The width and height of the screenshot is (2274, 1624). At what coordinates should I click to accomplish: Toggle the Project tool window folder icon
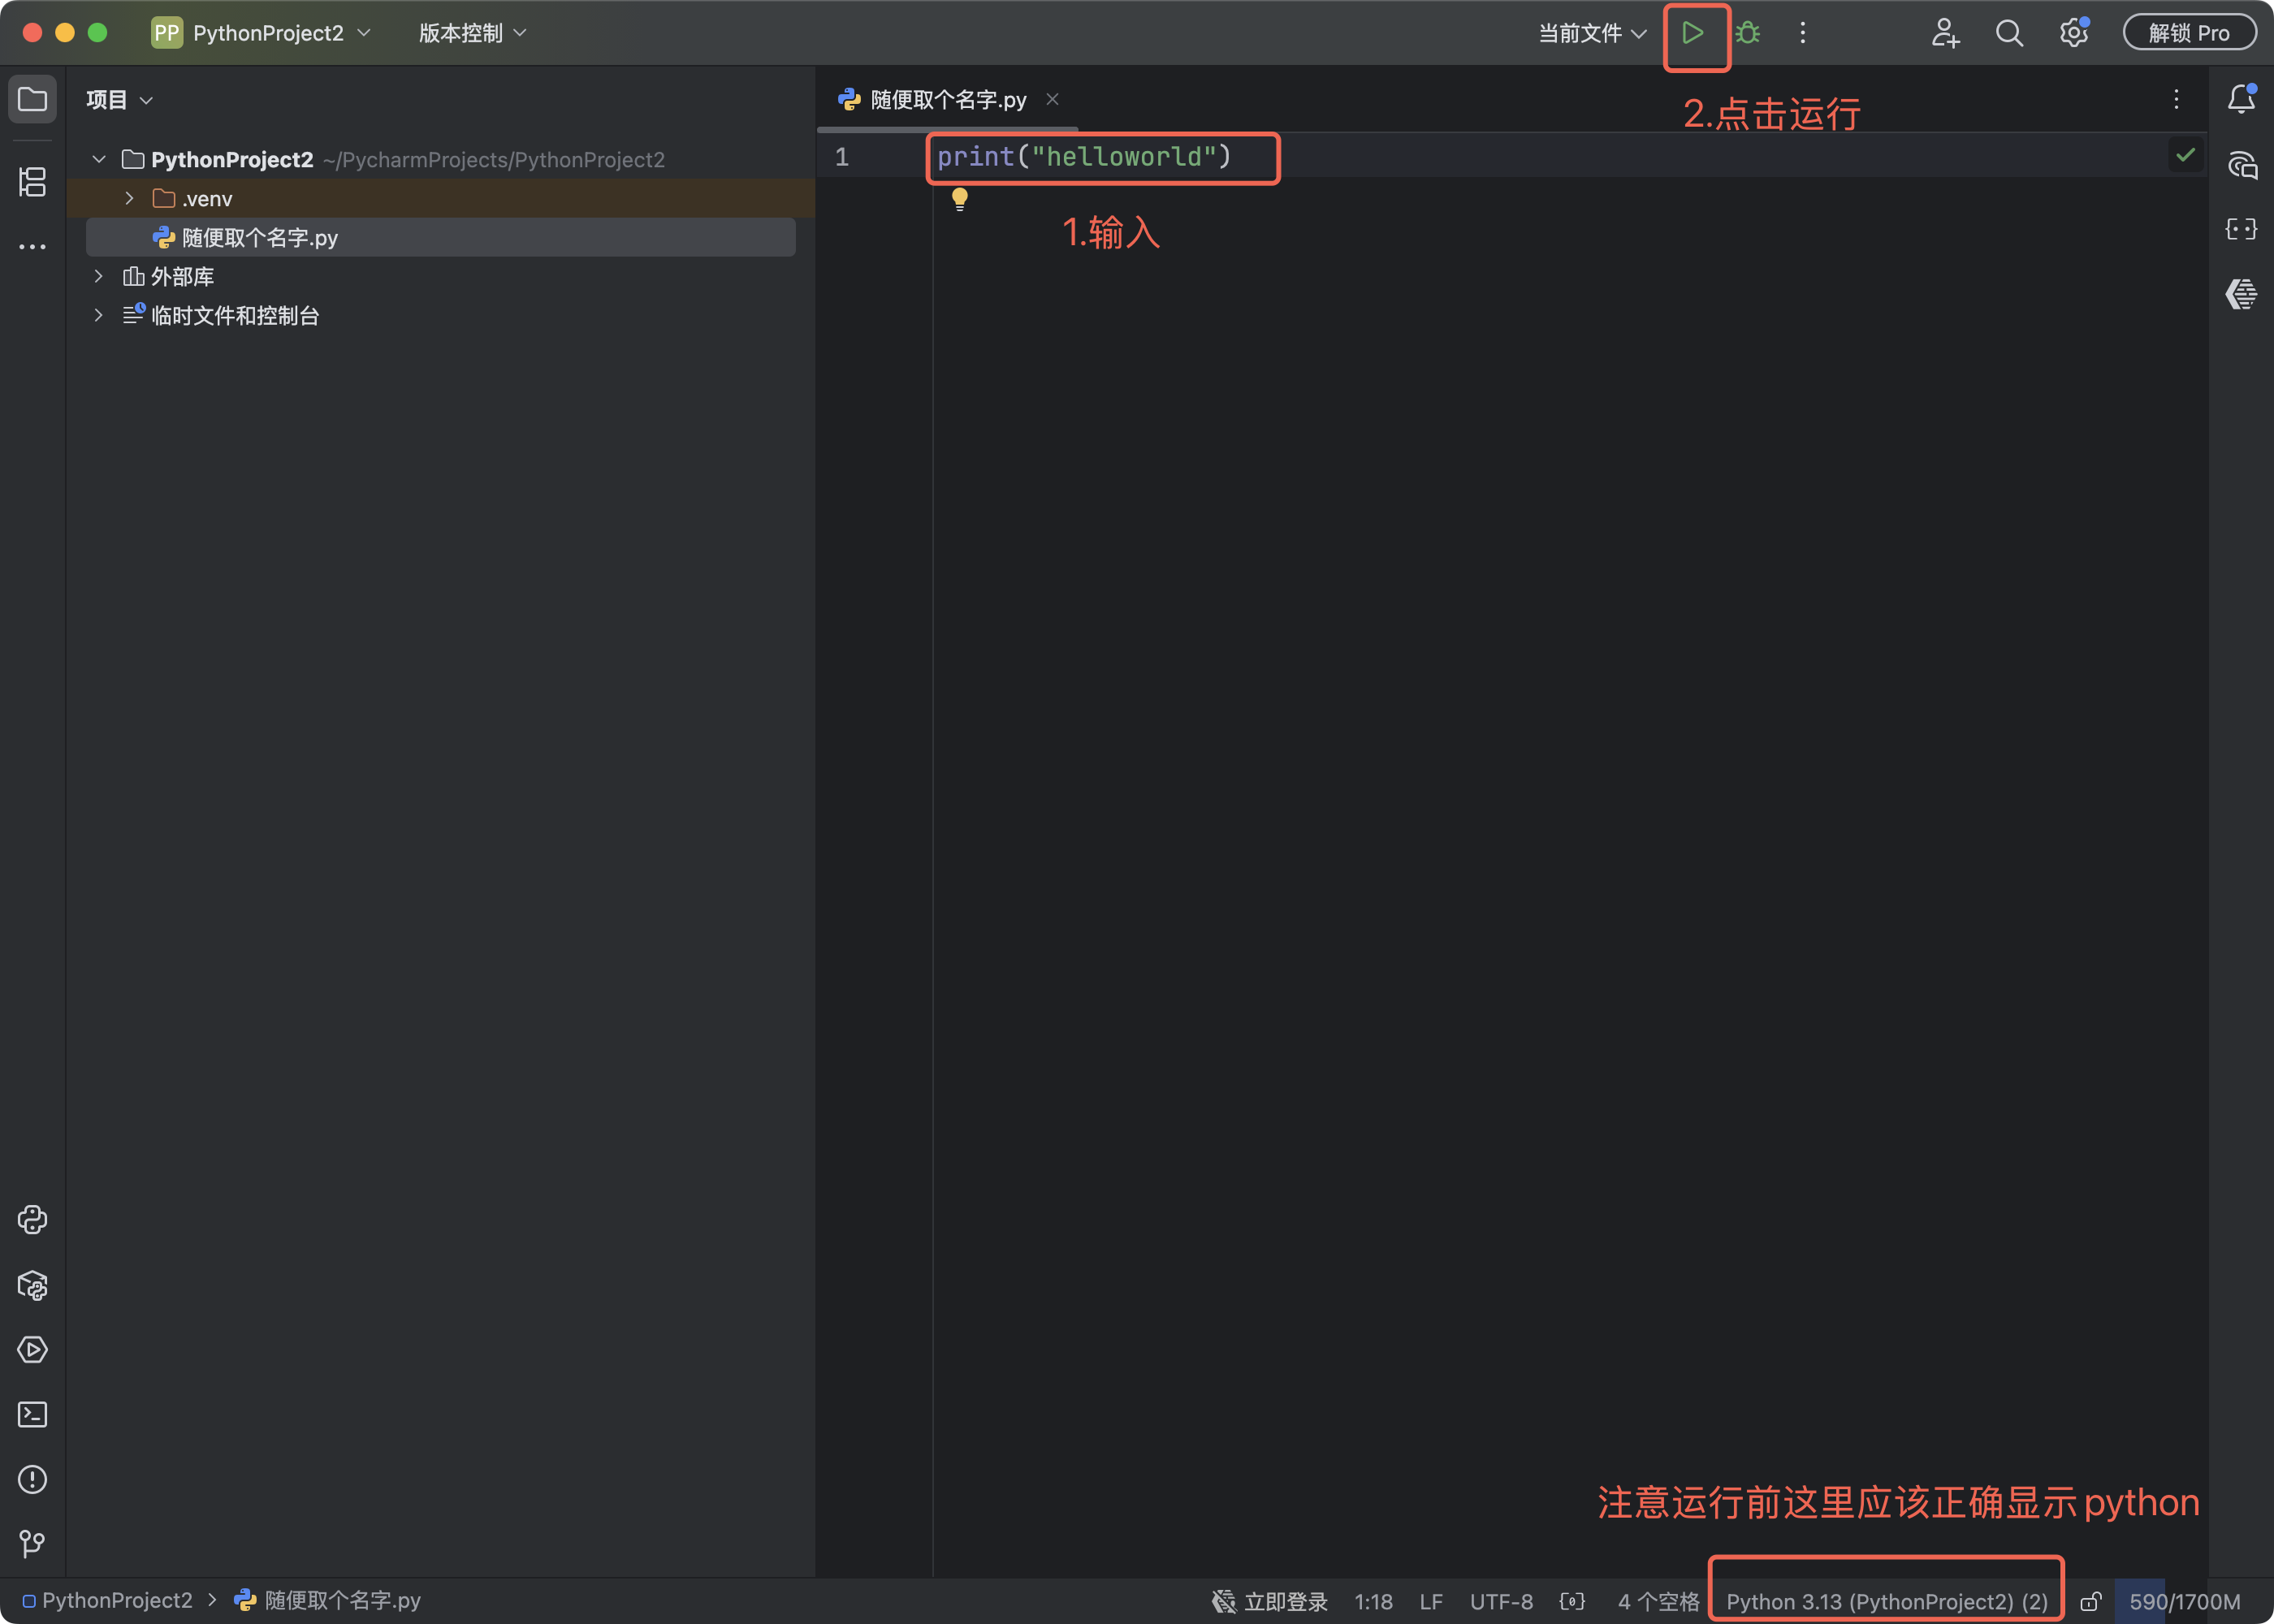coord(32,99)
